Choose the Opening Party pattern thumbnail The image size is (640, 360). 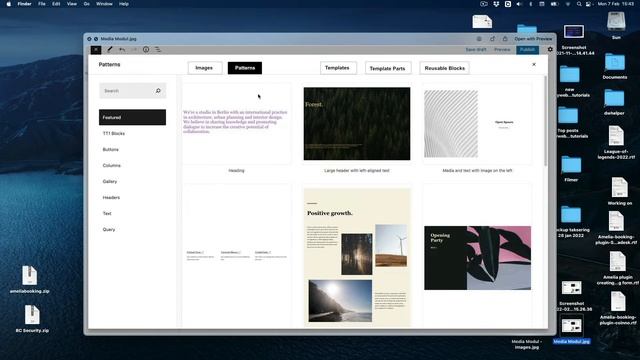tap(477, 258)
